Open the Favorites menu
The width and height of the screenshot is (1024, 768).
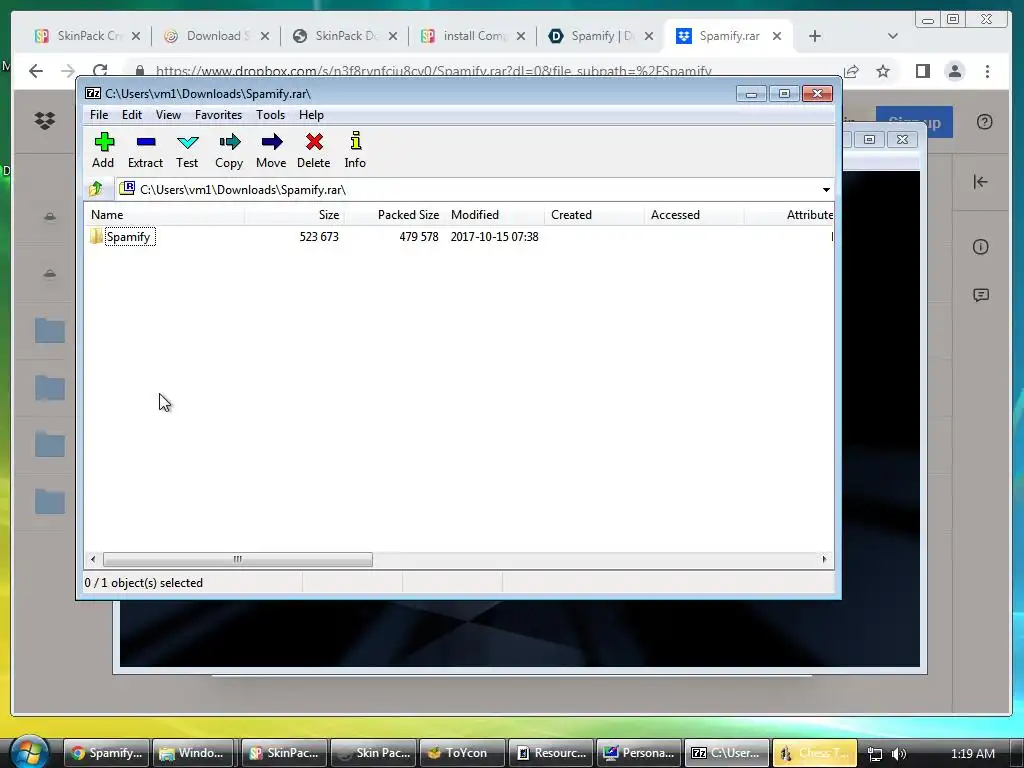tap(218, 115)
